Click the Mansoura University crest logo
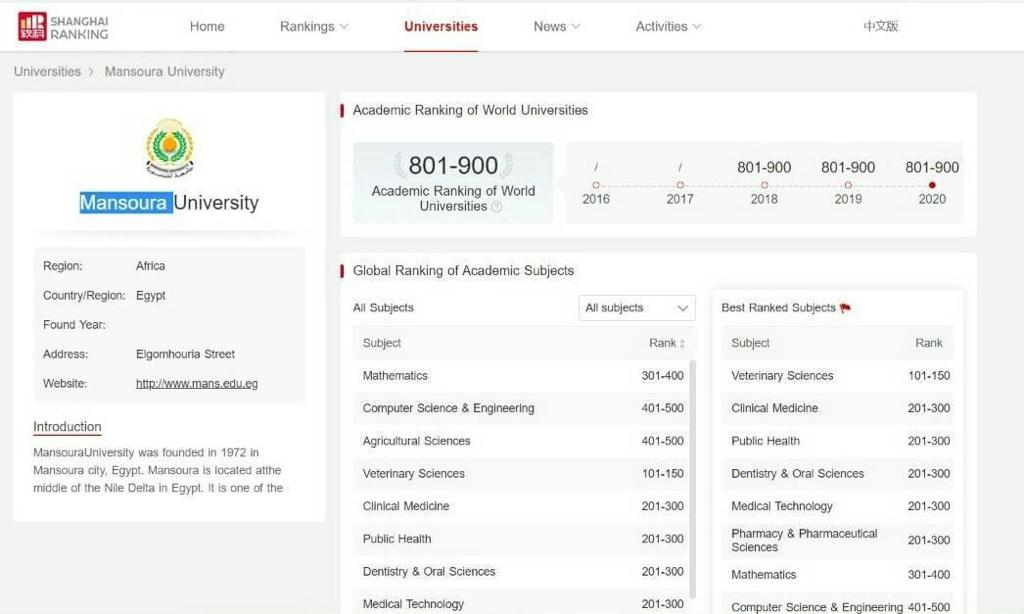 tap(170, 148)
